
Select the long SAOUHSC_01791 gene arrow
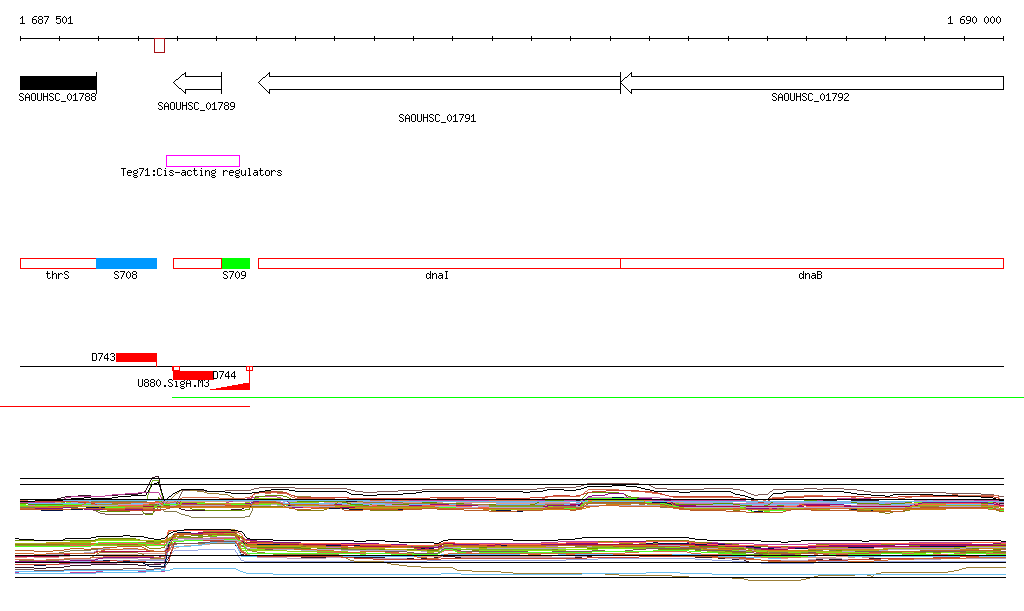point(439,83)
